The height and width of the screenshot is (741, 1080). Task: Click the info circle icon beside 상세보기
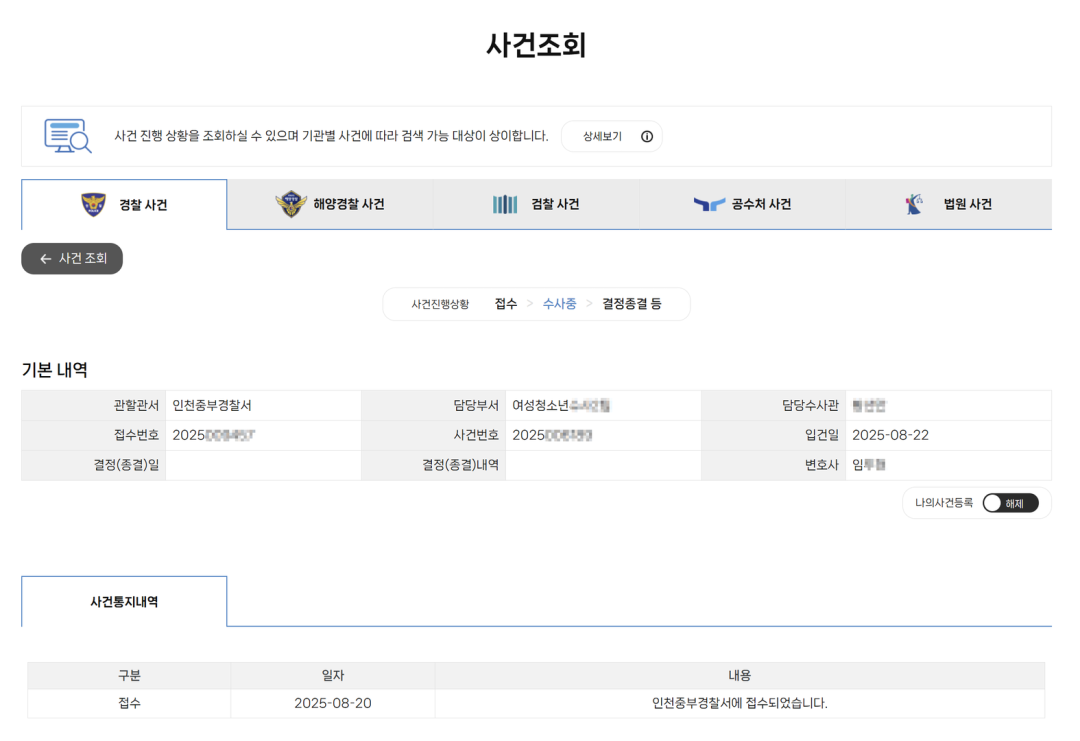[x=647, y=137]
